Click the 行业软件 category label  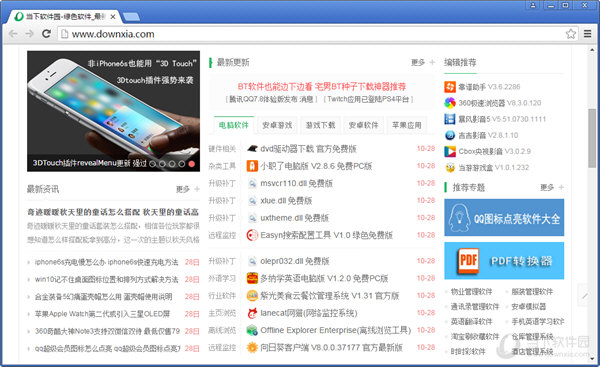(x=222, y=295)
